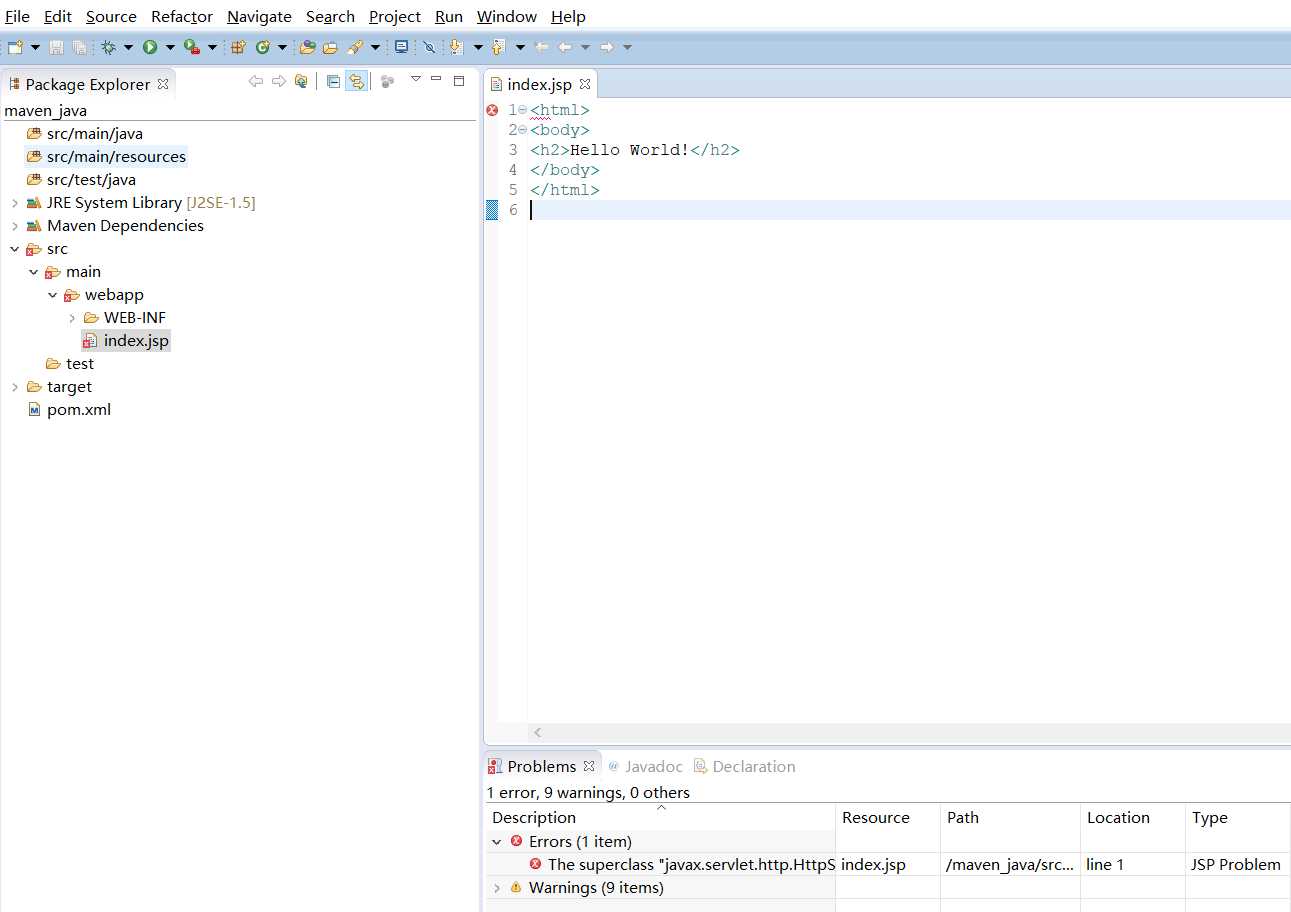Expand the JRE System Library node

click(x=14, y=203)
